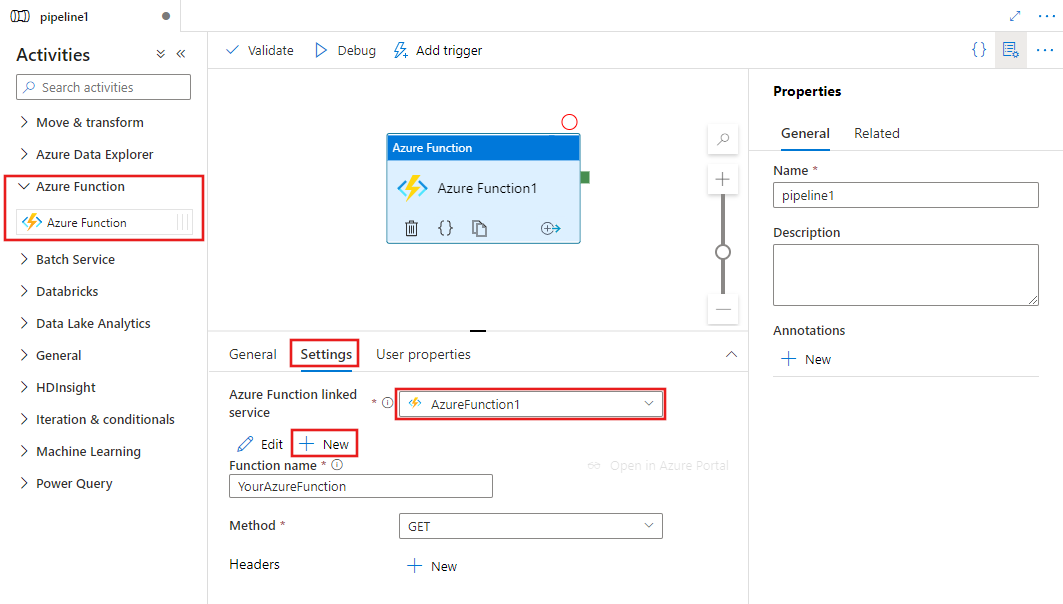
Task: Click the Function name input field
Action: (x=360, y=486)
